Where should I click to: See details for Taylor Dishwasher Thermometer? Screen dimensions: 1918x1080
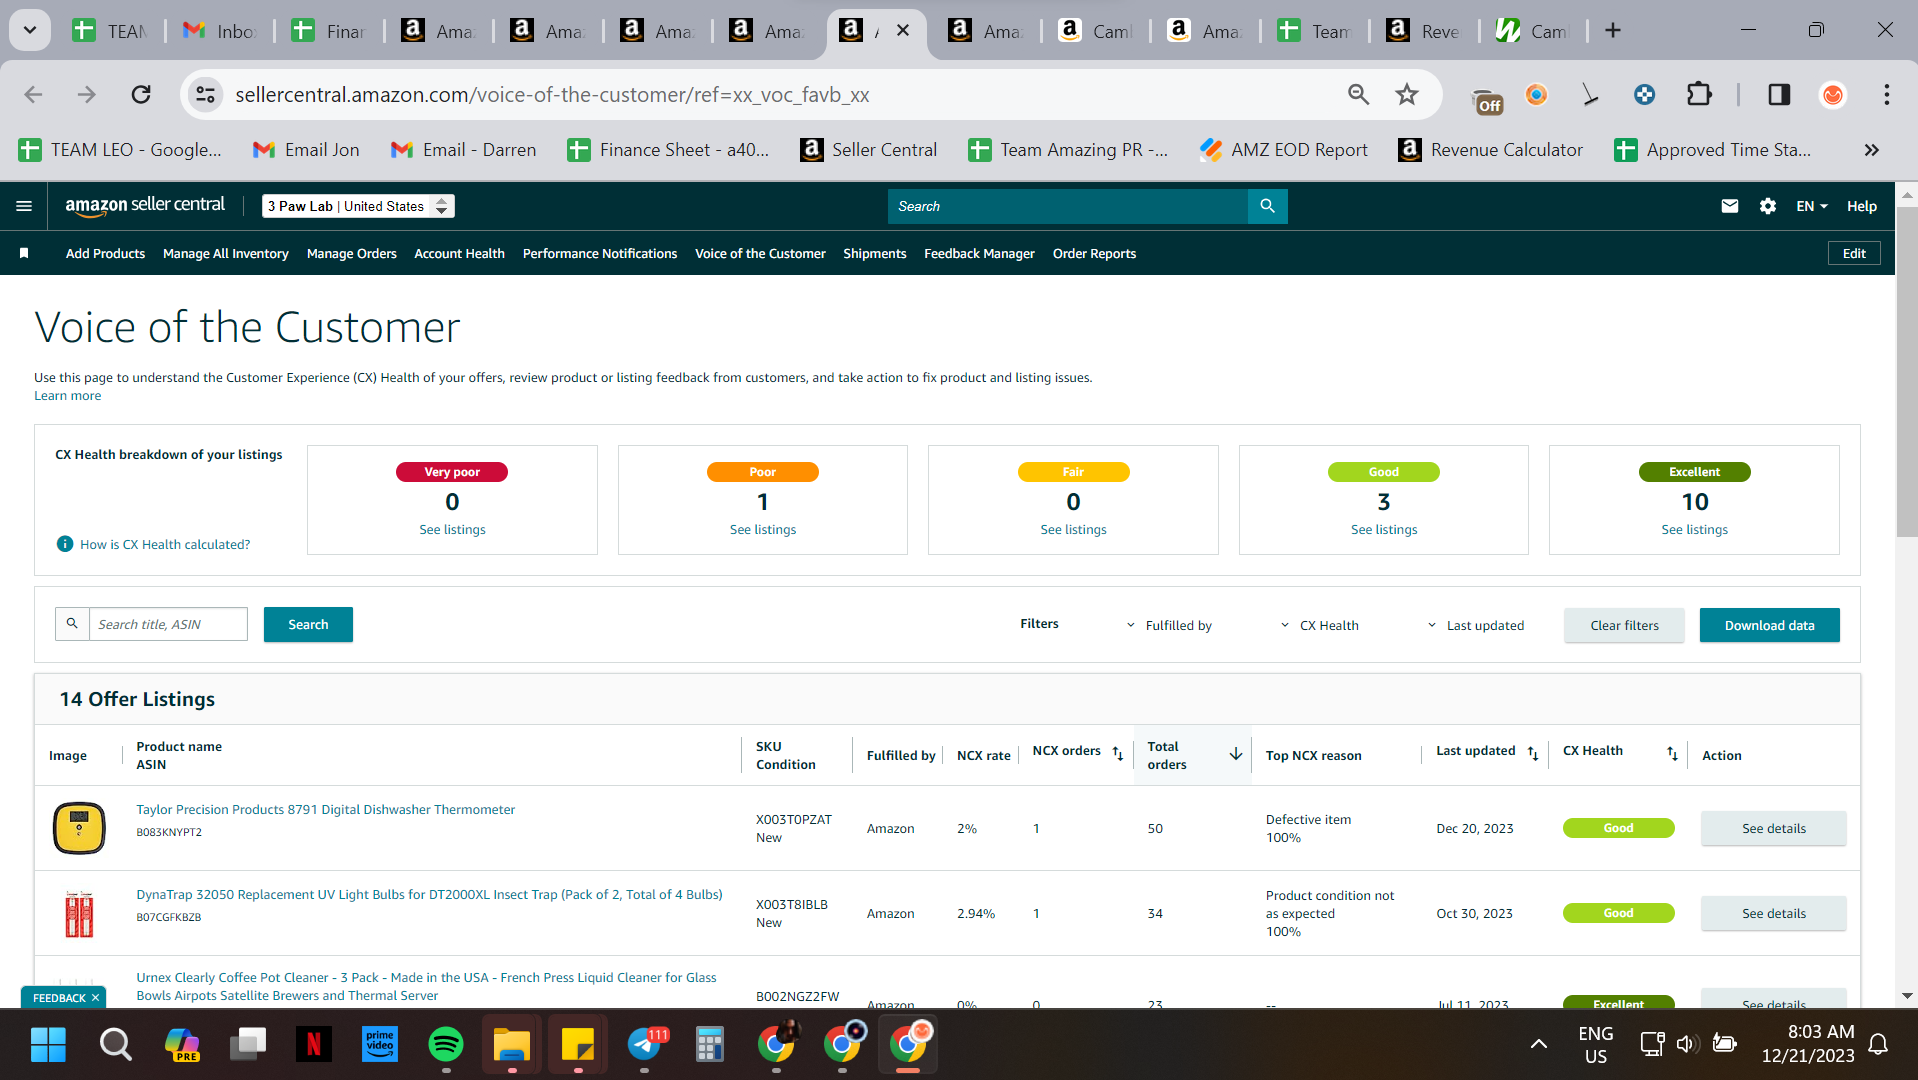coord(1774,828)
